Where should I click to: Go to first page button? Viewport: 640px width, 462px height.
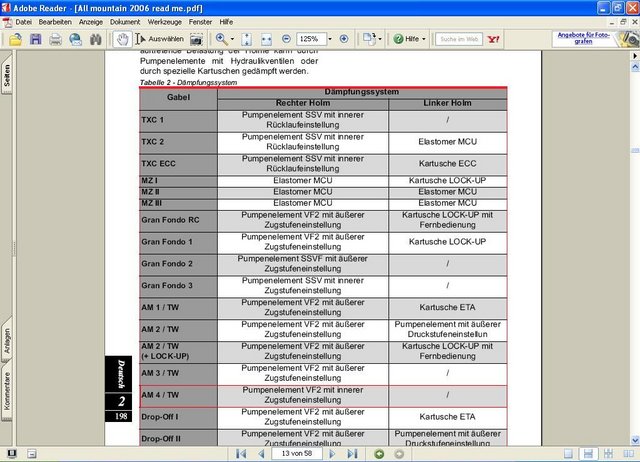(x=241, y=454)
